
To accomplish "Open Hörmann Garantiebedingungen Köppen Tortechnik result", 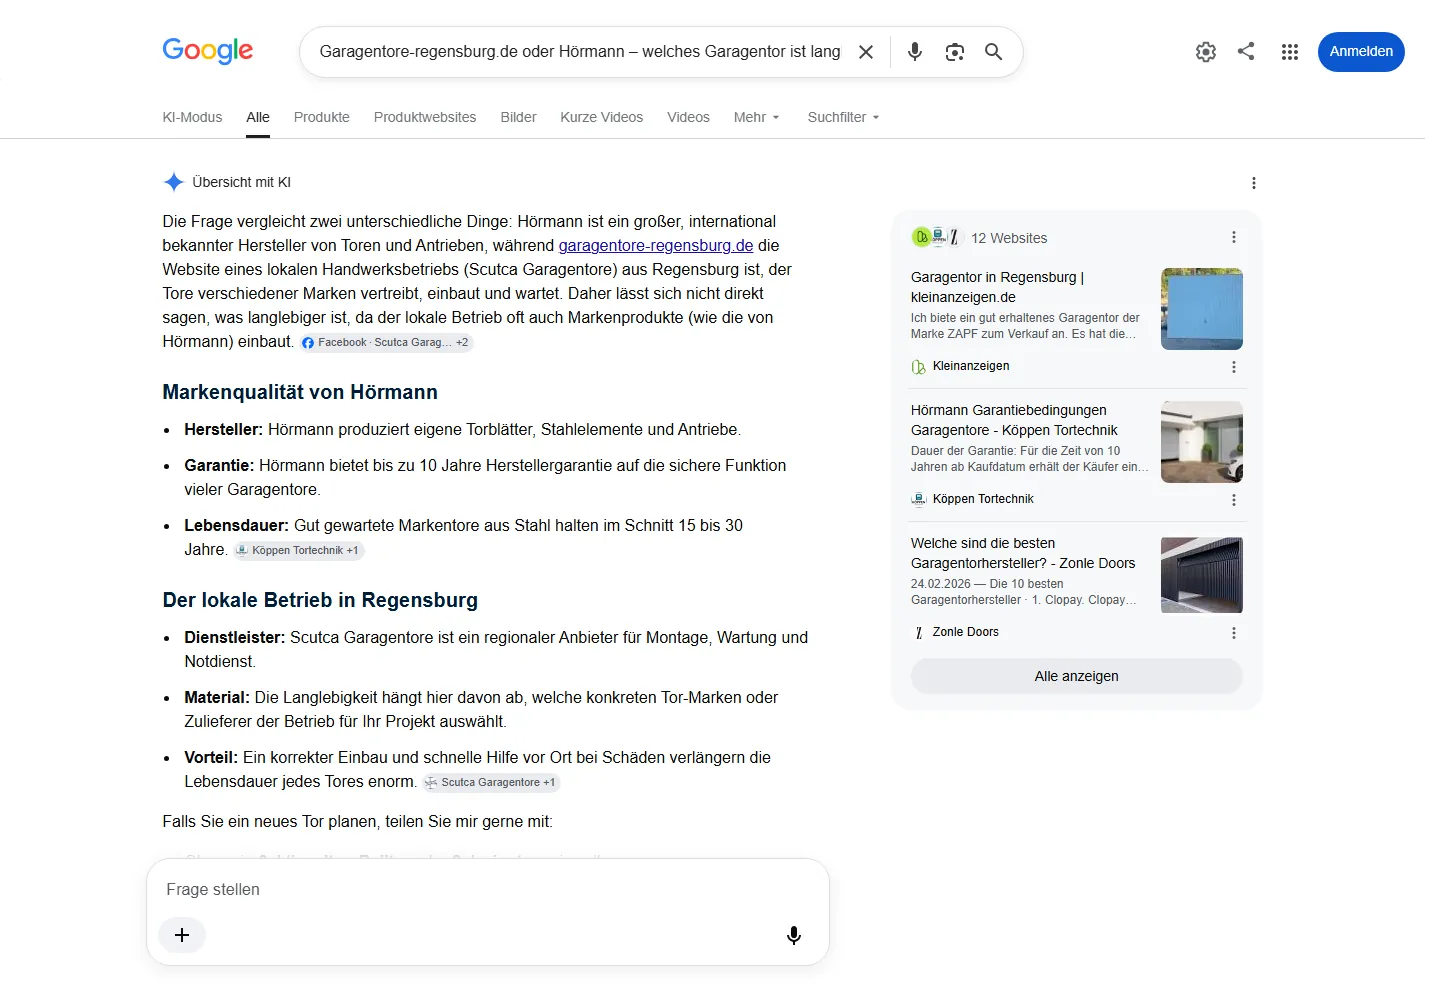I will [x=1014, y=420].
